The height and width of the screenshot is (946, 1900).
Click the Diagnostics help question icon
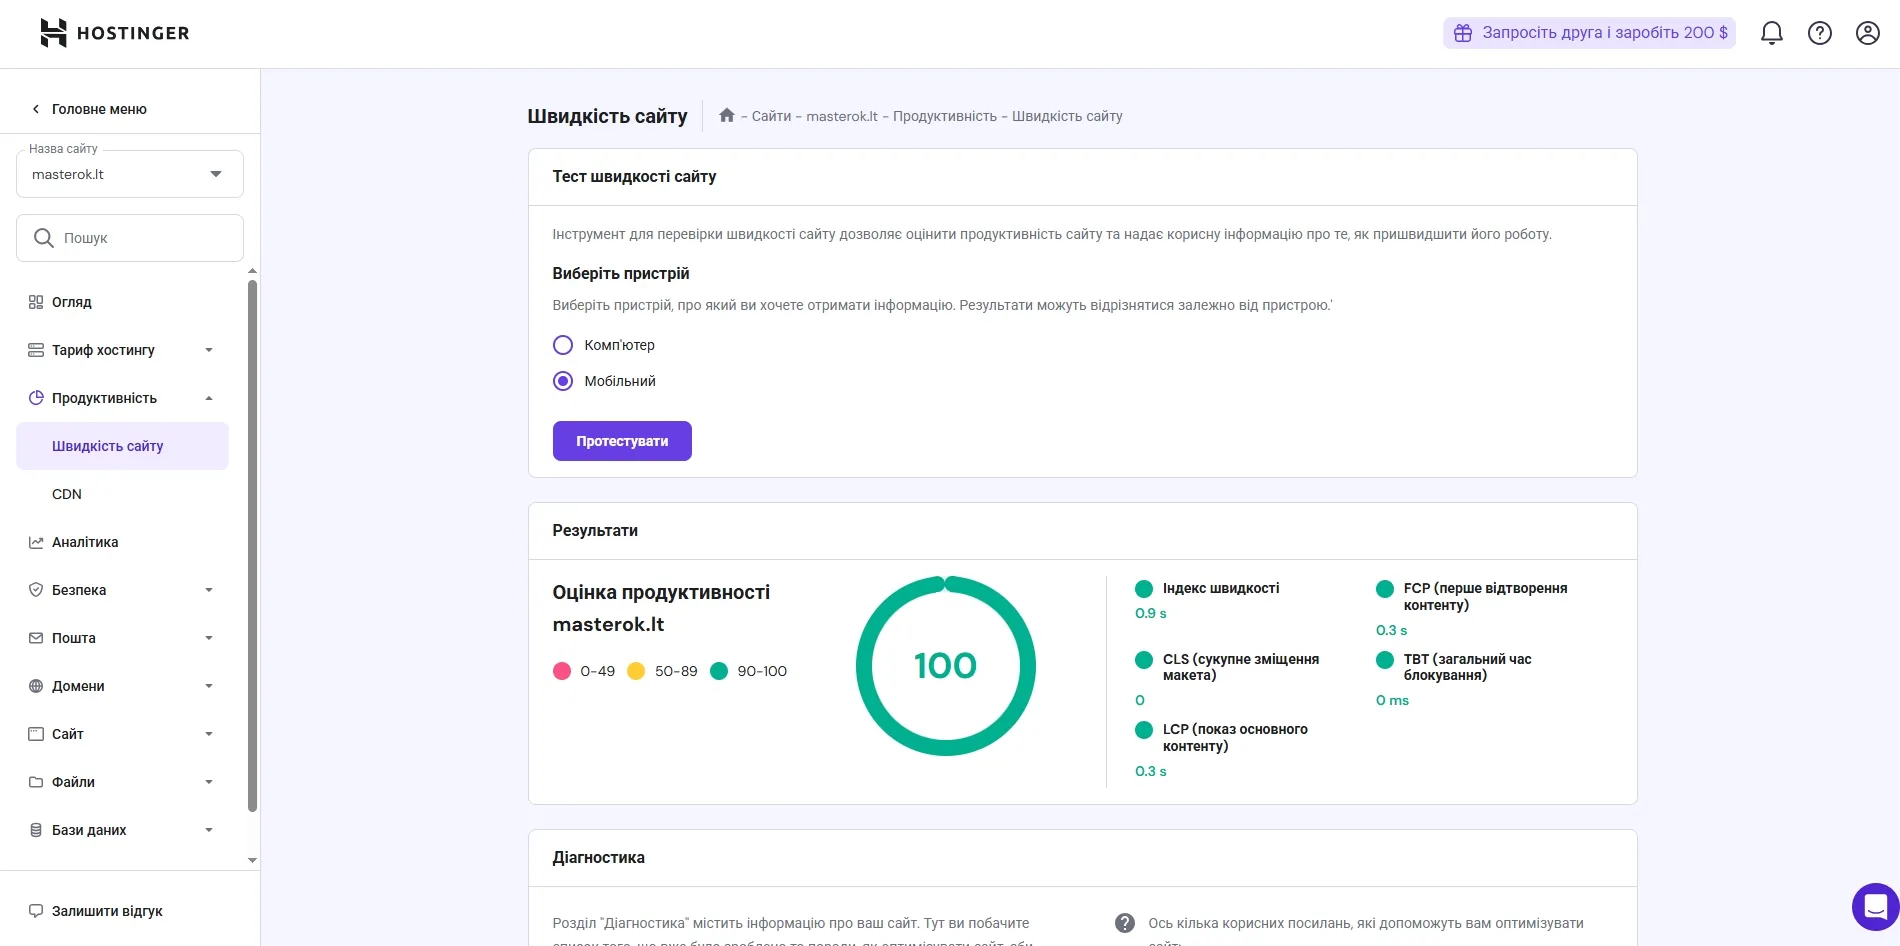[1125, 923]
